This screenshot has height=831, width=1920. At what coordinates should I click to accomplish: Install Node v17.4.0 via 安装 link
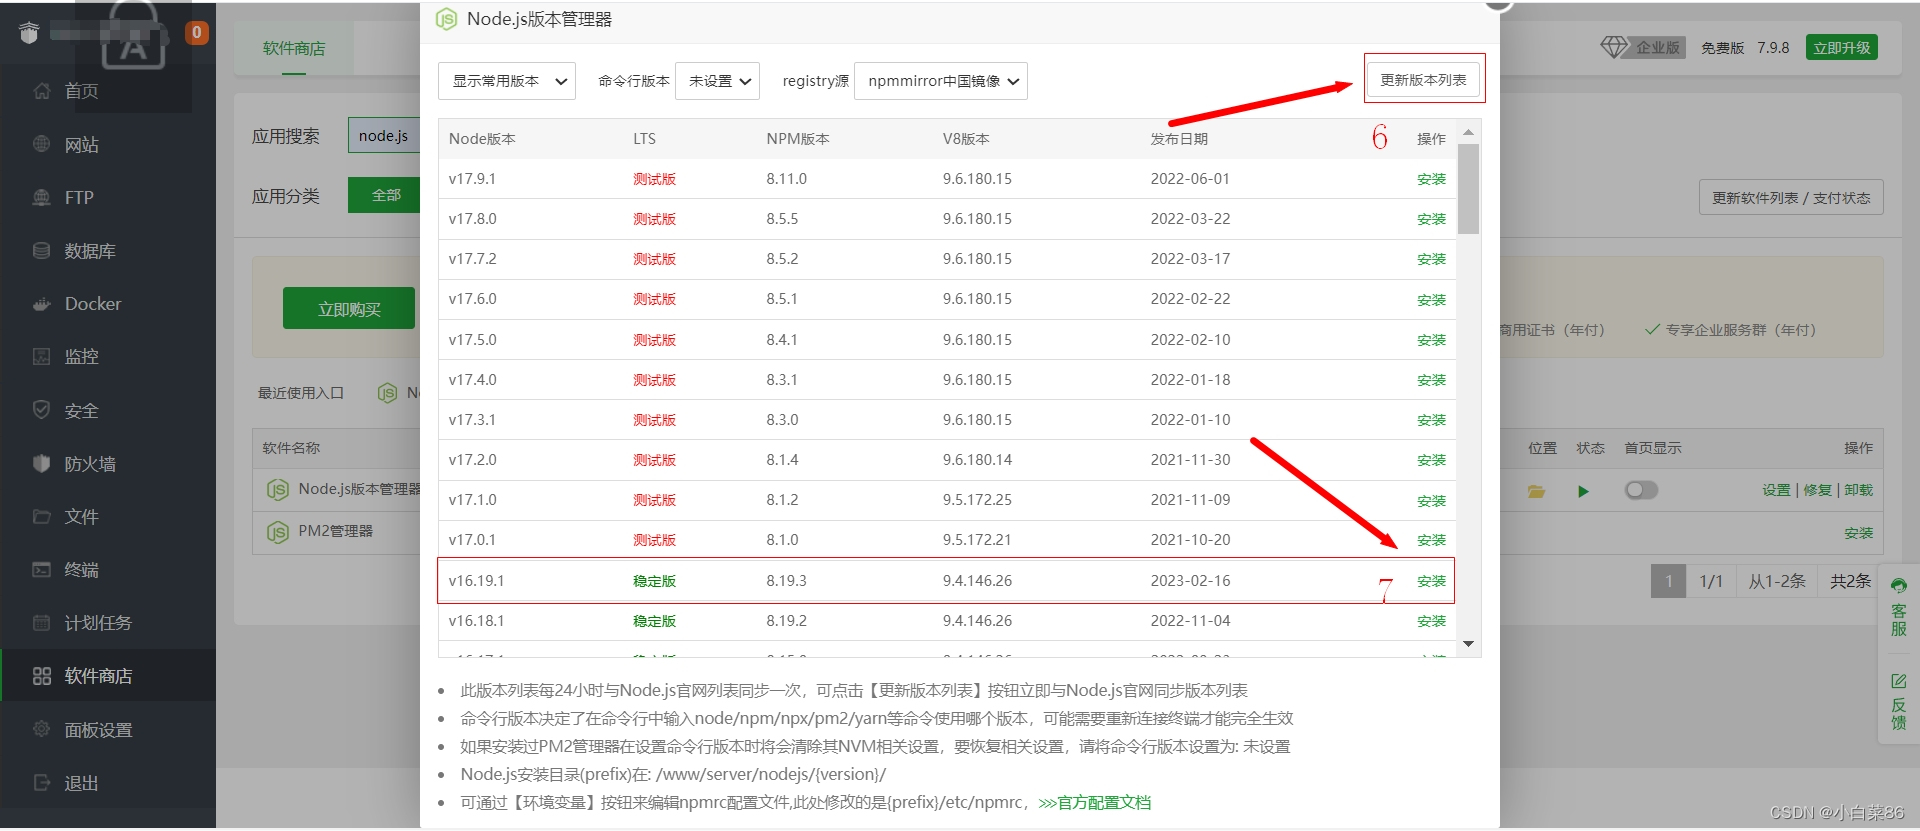(1431, 379)
